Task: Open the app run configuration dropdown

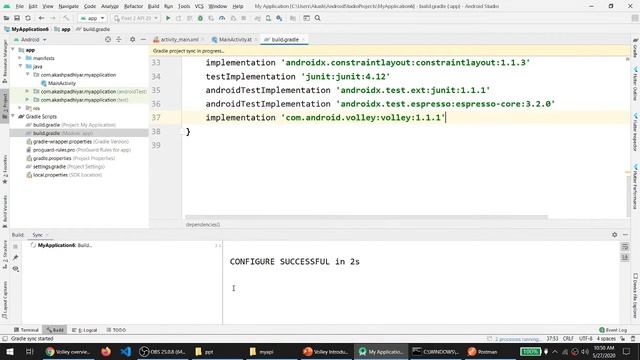Action: pyautogui.click(x=92, y=18)
